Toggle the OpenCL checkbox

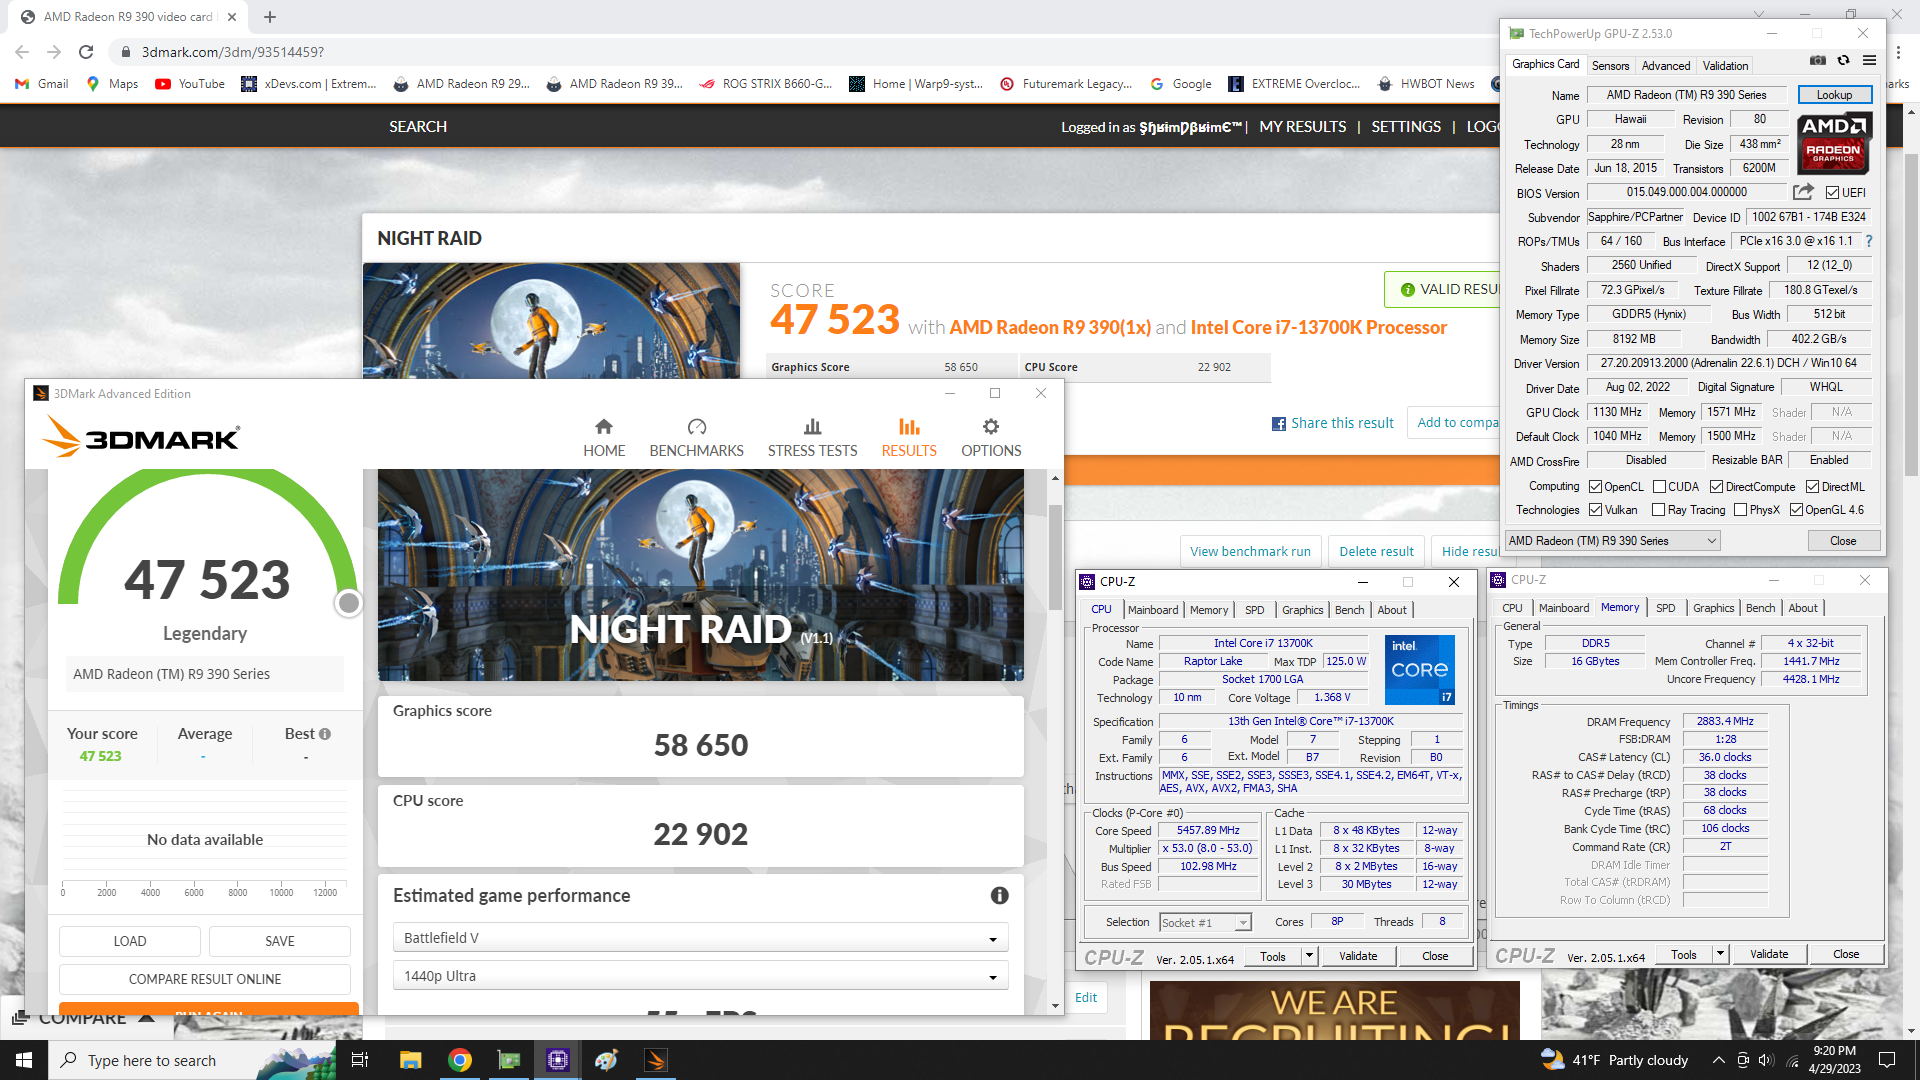click(x=1595, y=487)
